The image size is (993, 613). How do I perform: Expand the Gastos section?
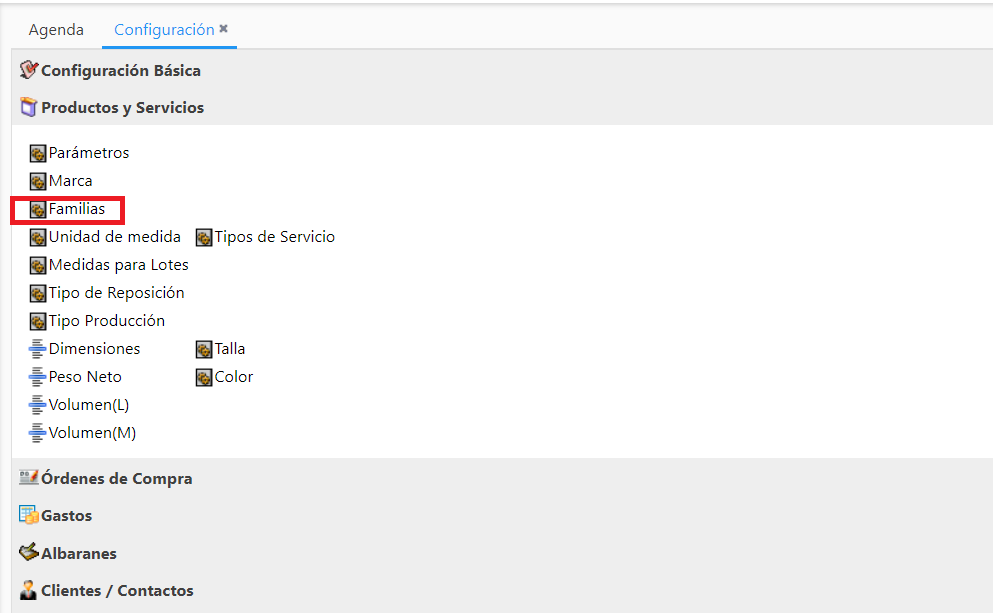[66, 515]
